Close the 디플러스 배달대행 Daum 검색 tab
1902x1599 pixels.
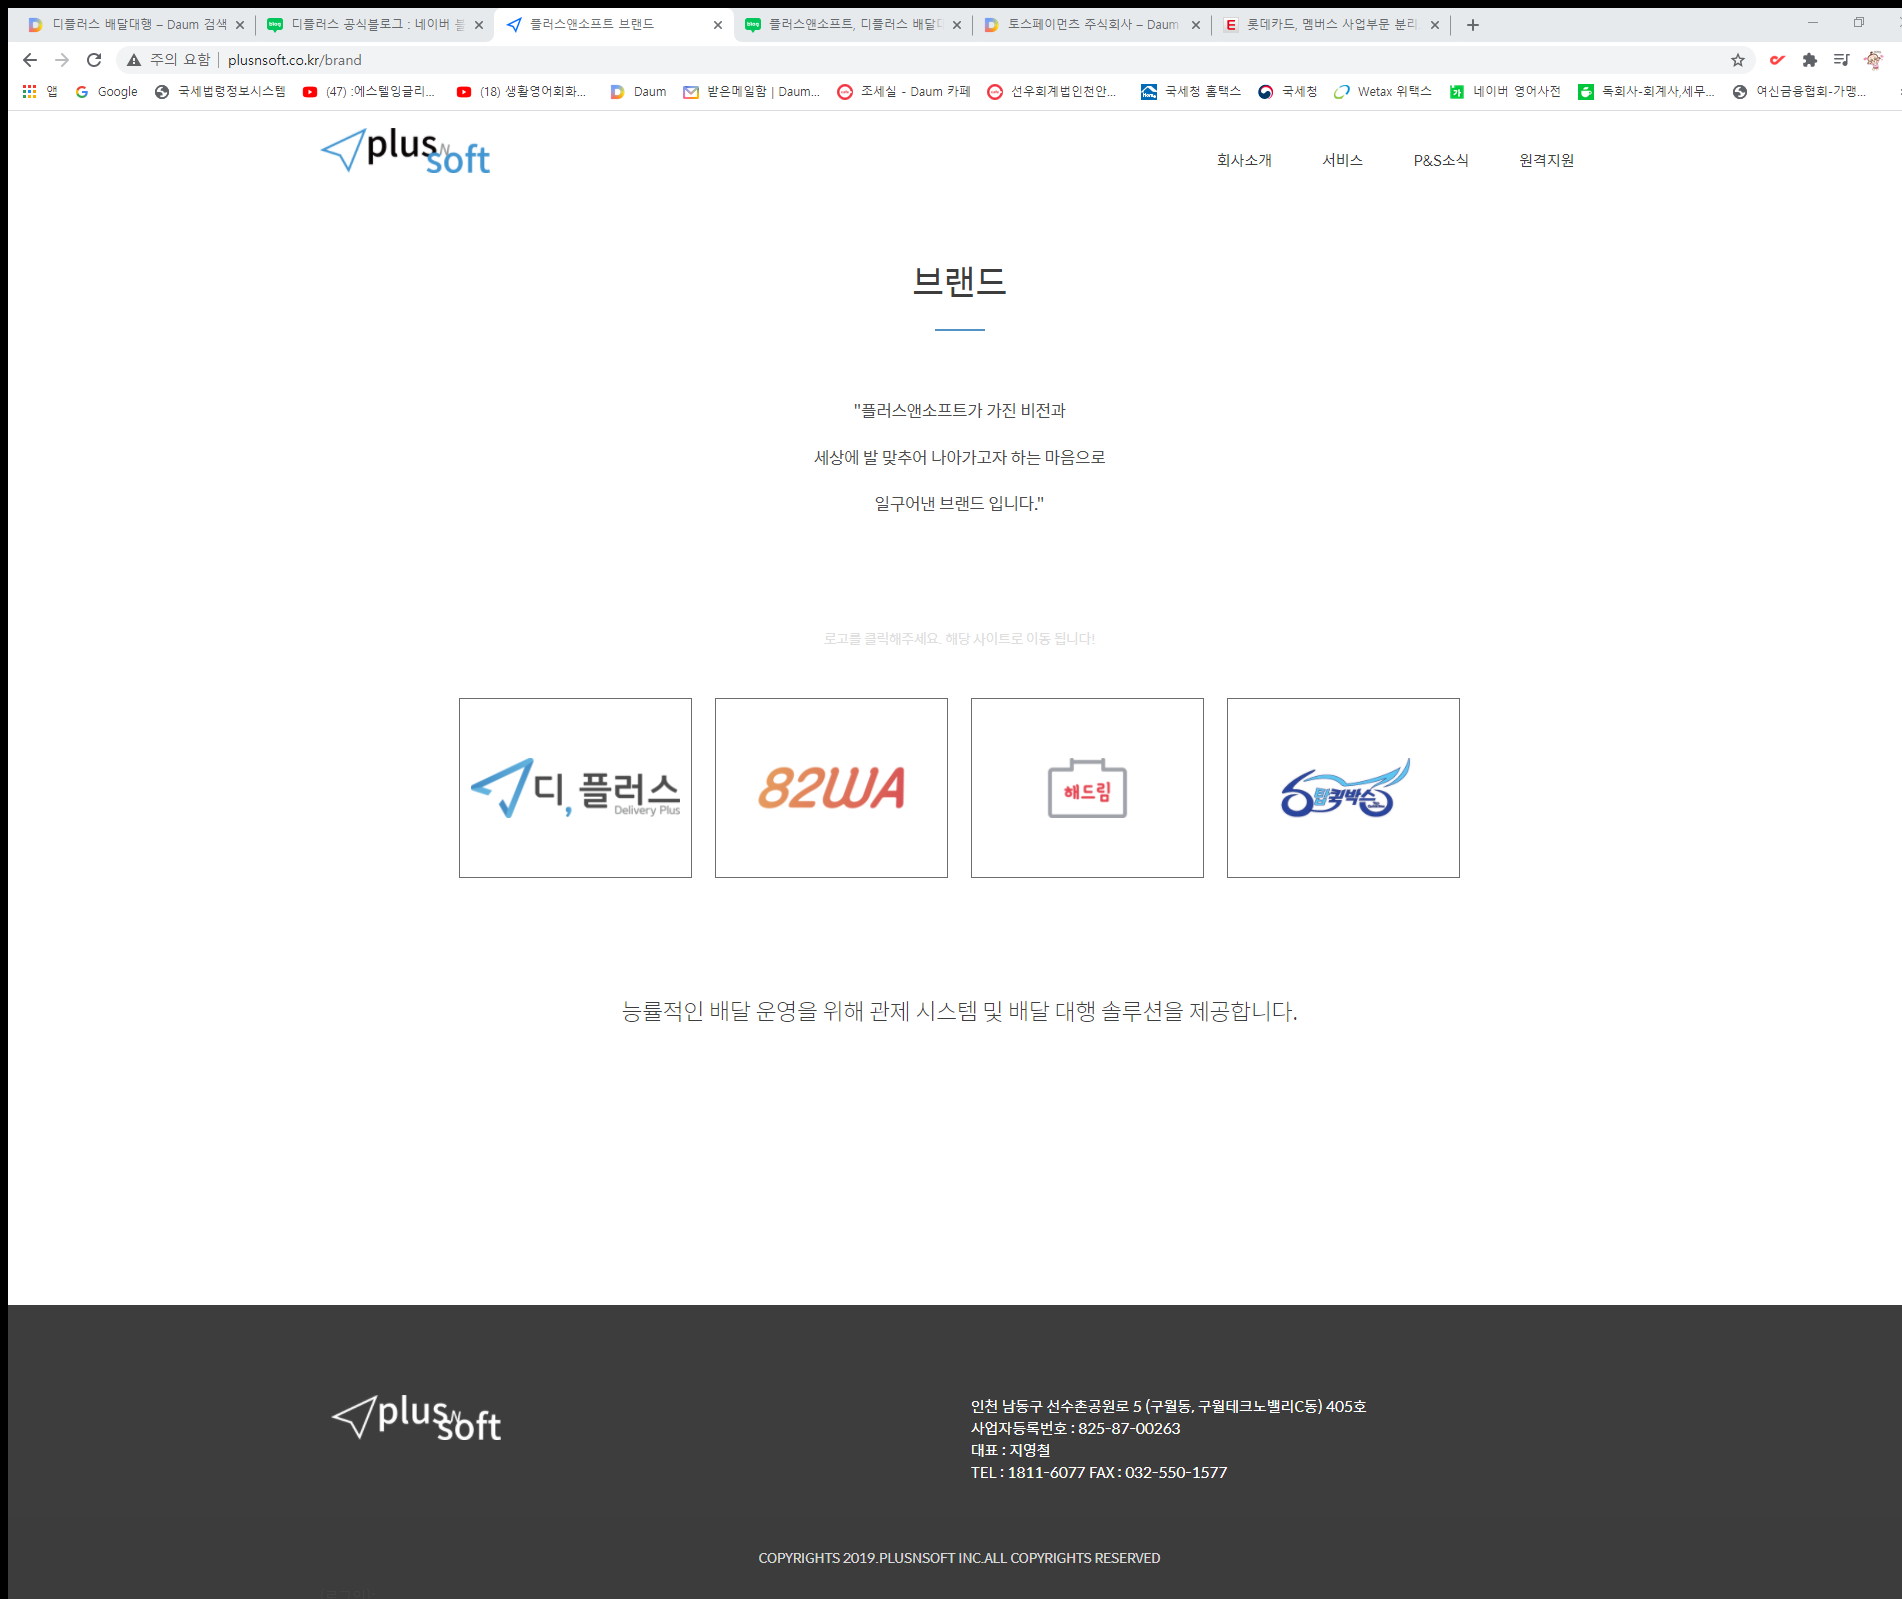pos(240,25)
